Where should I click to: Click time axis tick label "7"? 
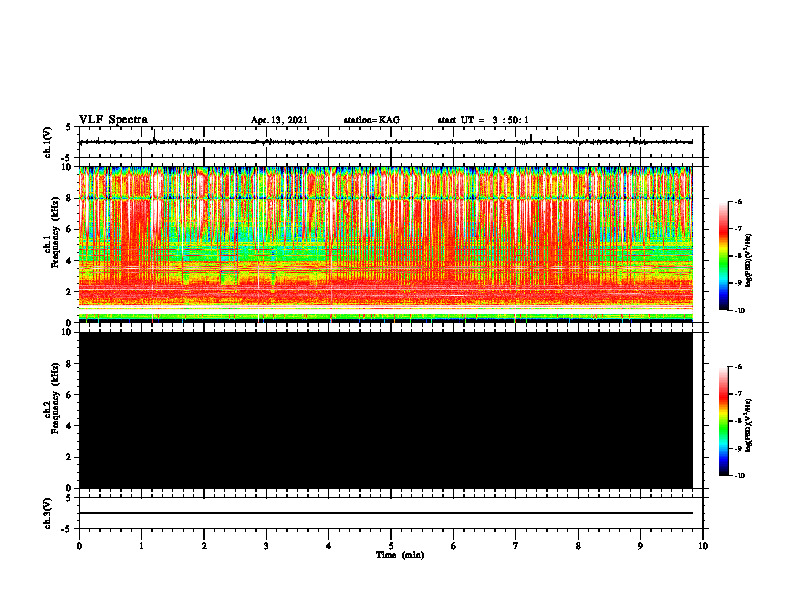click(516, 546)
